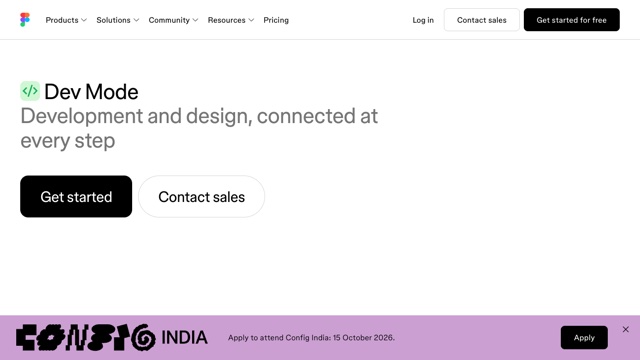The width and height of the screenshot is (640, 360).
Task: Click the Config logo in banner
Action: (x=86, y=338)
